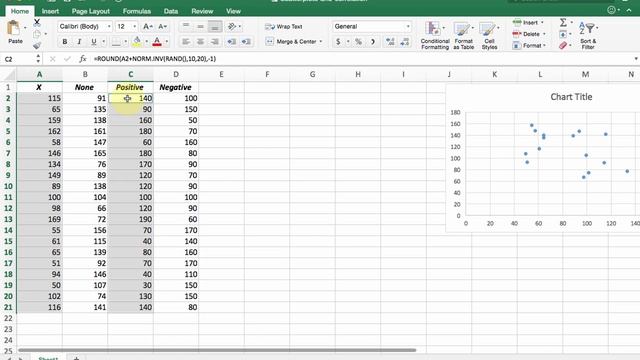Click the Paste clipboard icon
The image size is (640, 360).
[x=14, y=29]
